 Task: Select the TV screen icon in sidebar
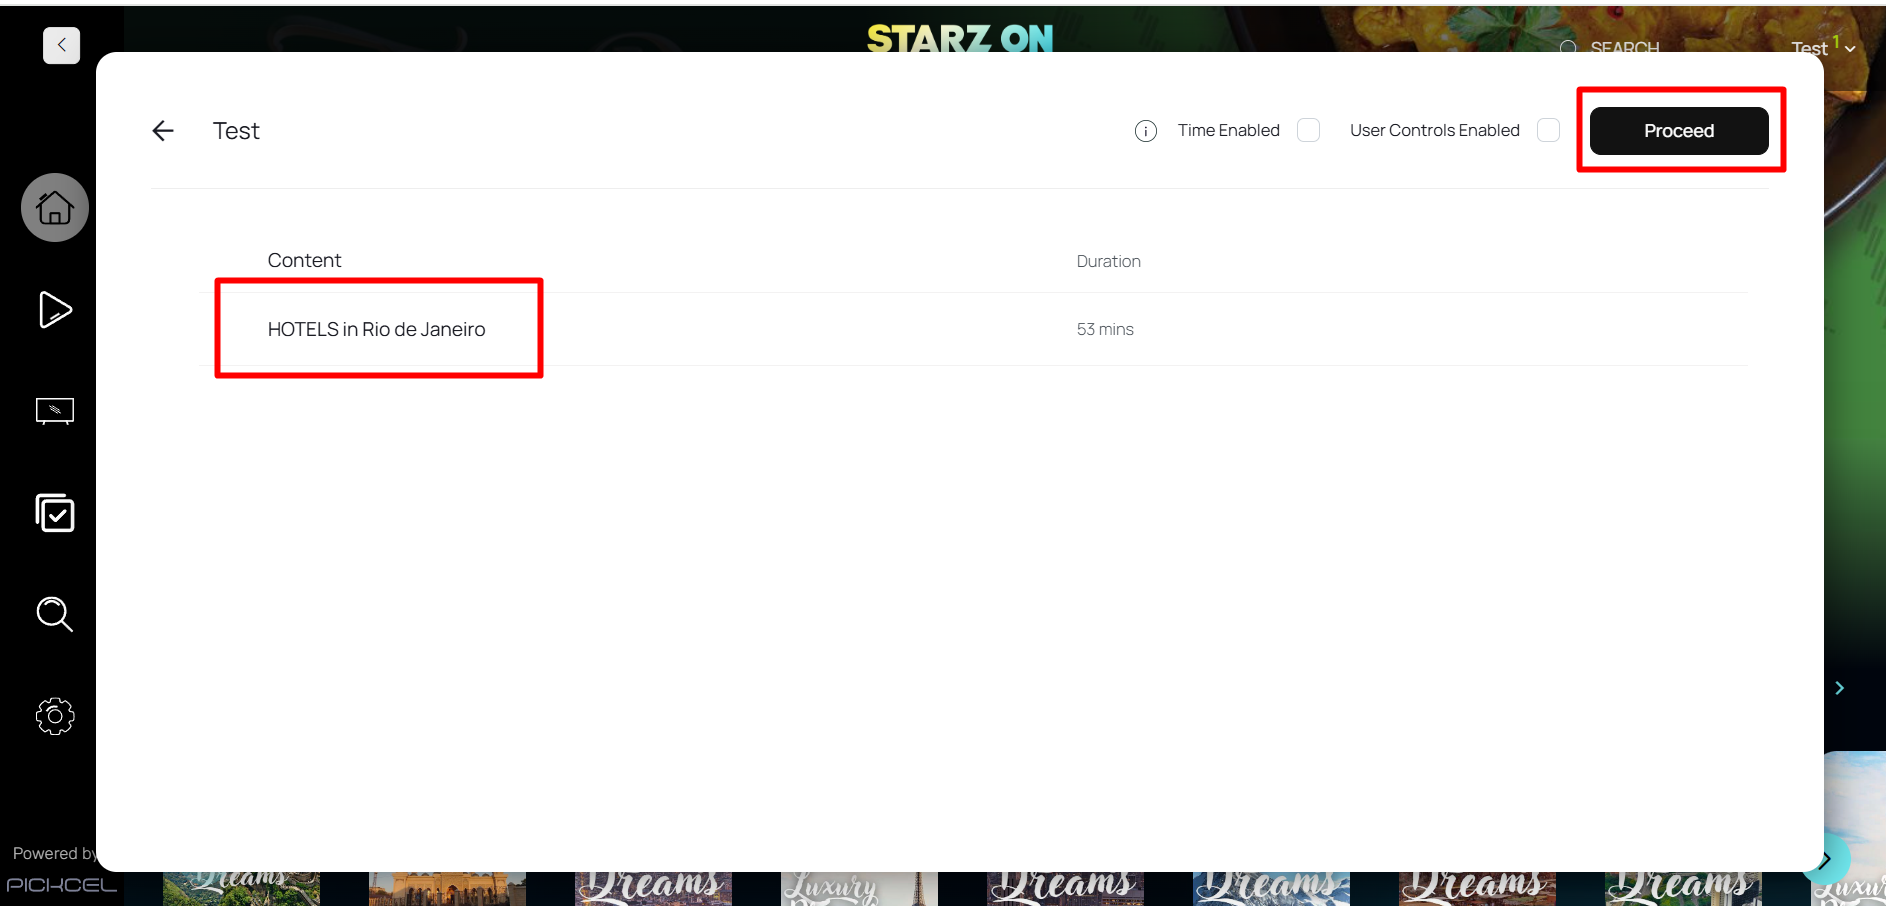[55, 411]
